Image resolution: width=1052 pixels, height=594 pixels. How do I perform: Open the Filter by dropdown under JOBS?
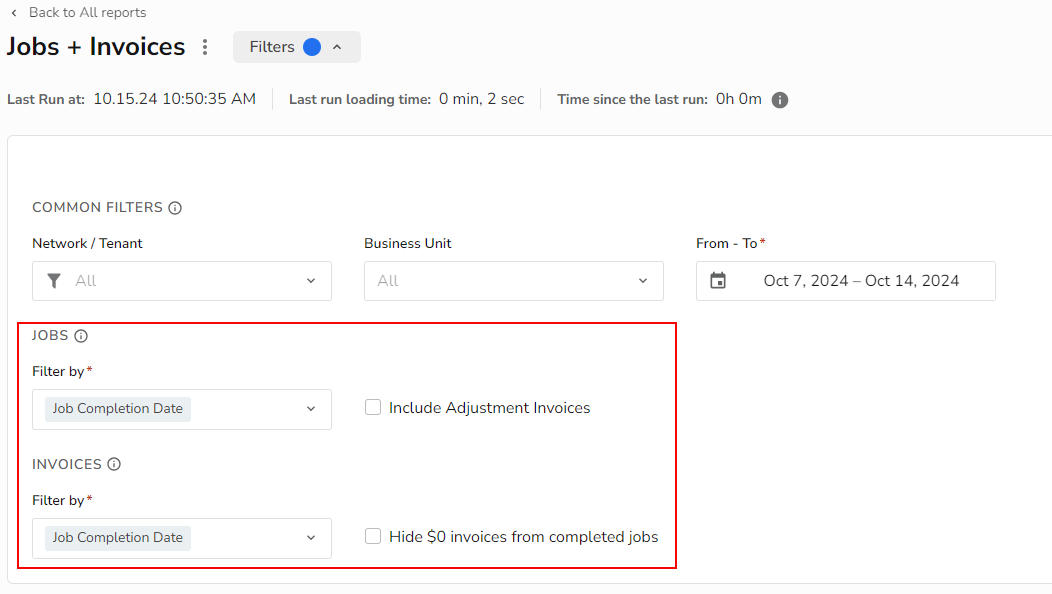pyautogui.click(x=310, y=409)
